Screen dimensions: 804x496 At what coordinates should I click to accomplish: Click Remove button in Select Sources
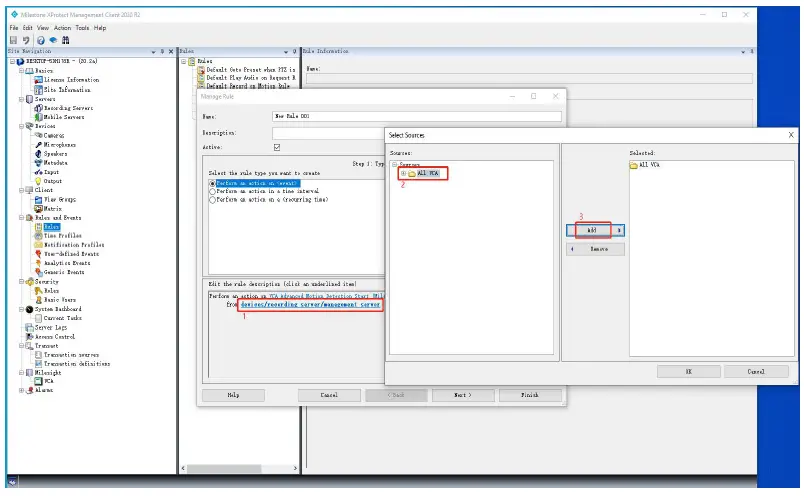pos(595,249)
